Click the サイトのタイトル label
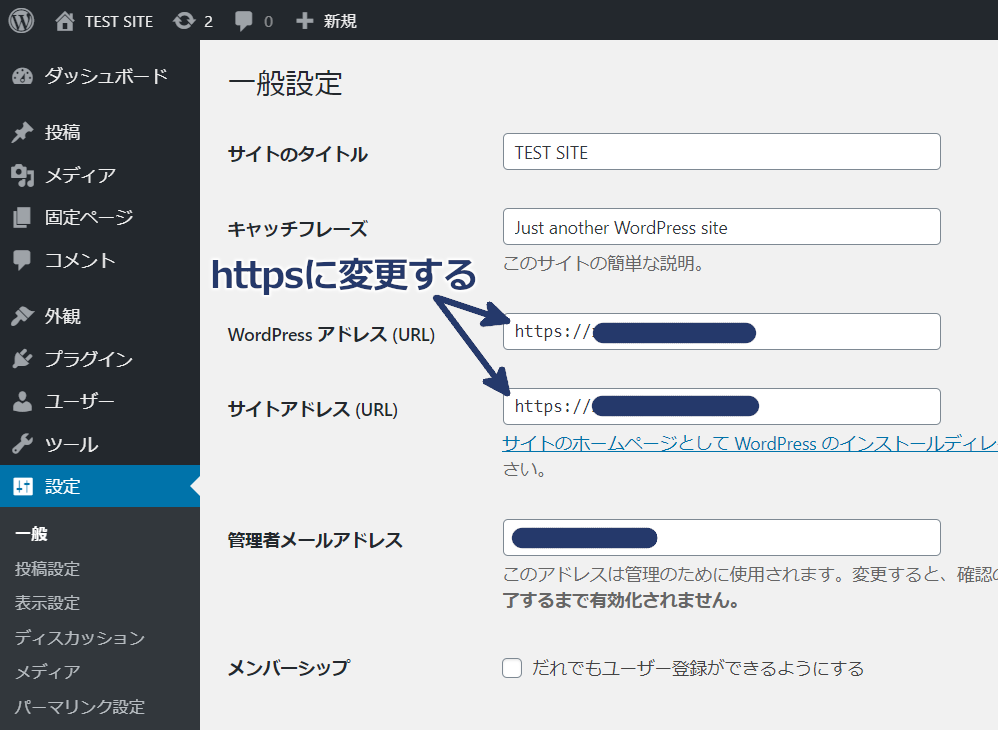This screenshot has height=730, width=998. [298, 154]
